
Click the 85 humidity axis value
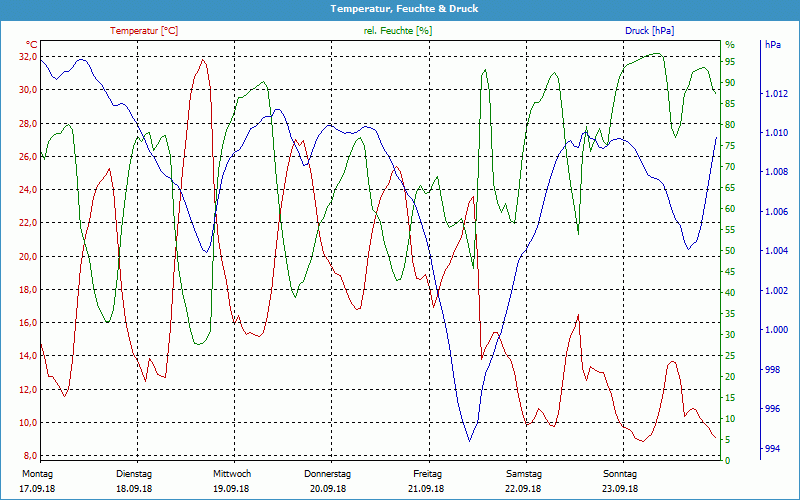click(730, 104)
